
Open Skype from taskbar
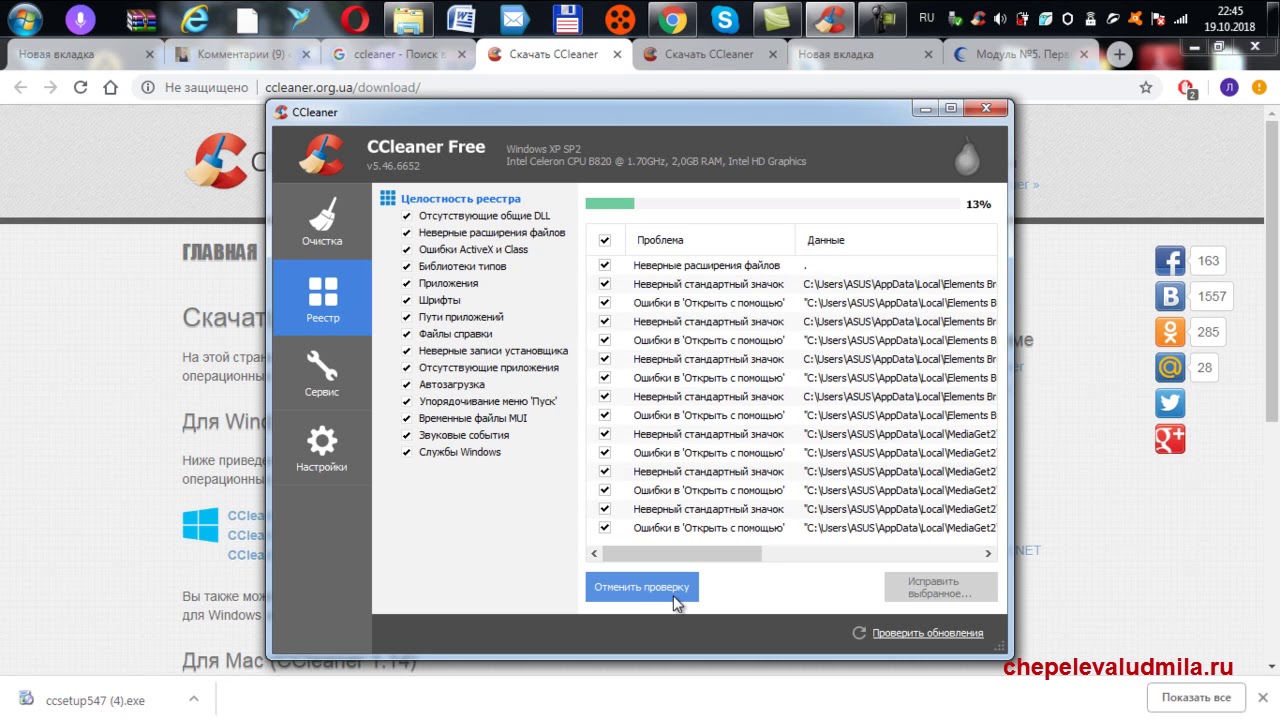coord(724,19)
